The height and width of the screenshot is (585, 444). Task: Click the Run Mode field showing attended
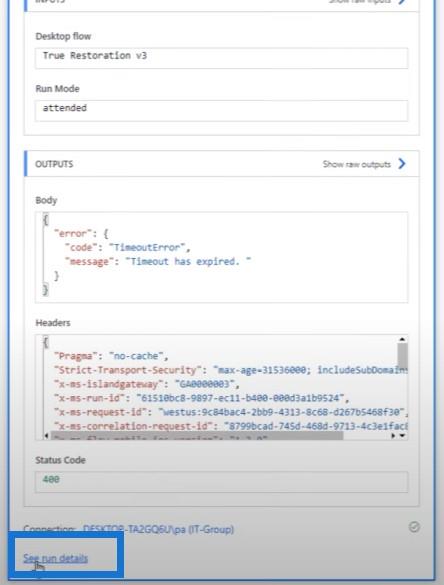coord(221,110)
